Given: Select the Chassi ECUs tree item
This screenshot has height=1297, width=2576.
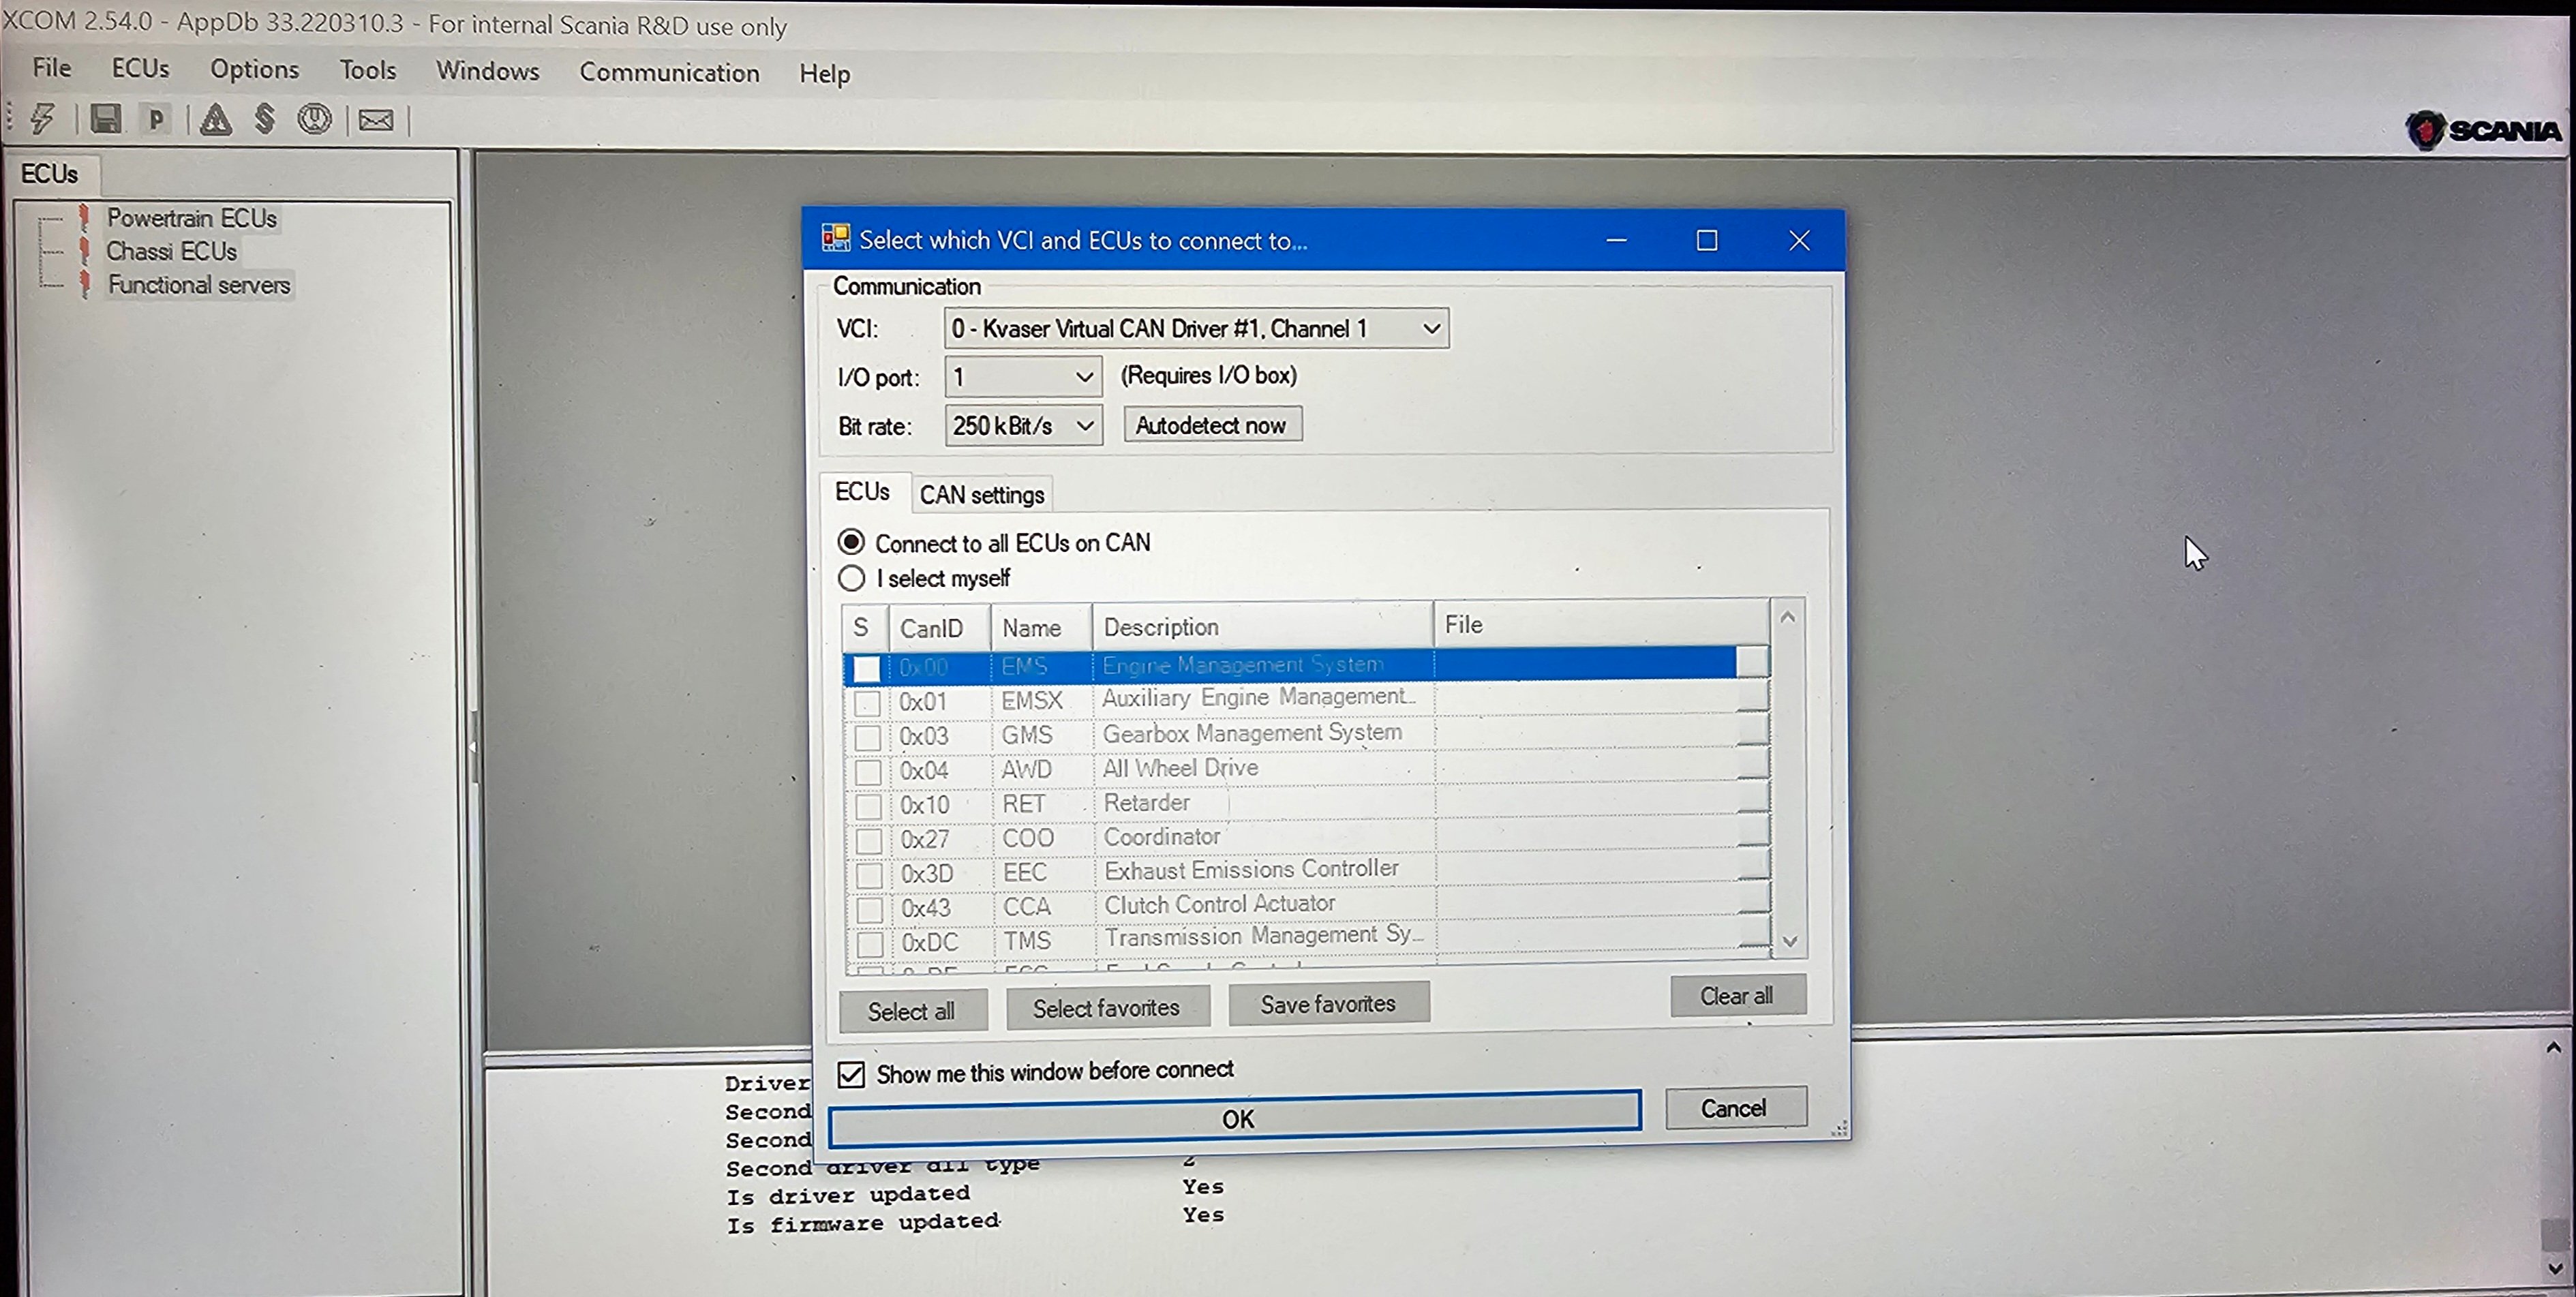Looking at the screenshot, I should 172,251.
